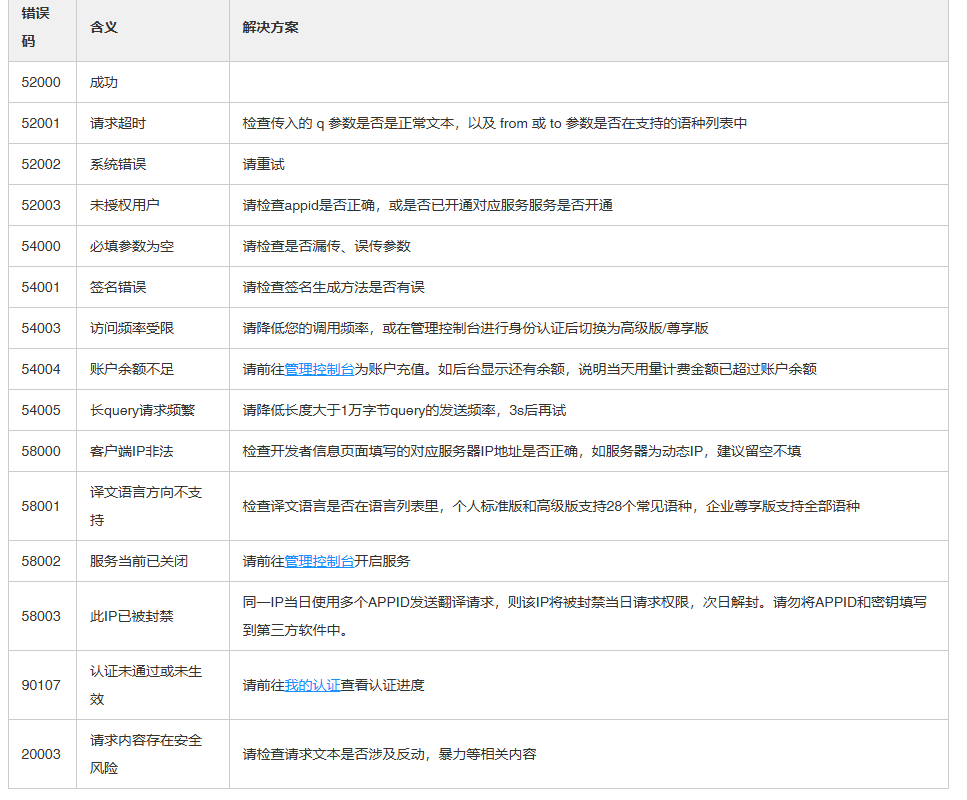Viewport: 967px width, 800px height.
Task: Select error code 90107
Action: (41, 685)
